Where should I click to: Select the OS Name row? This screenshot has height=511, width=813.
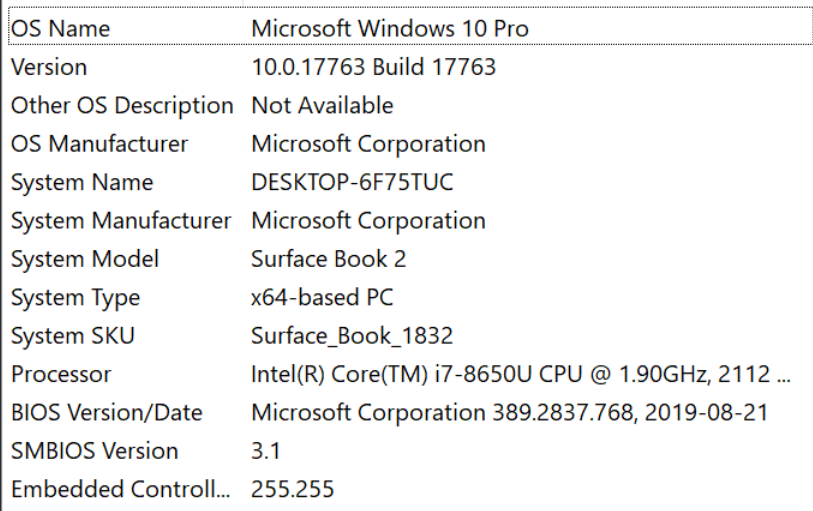coord(410,28)
